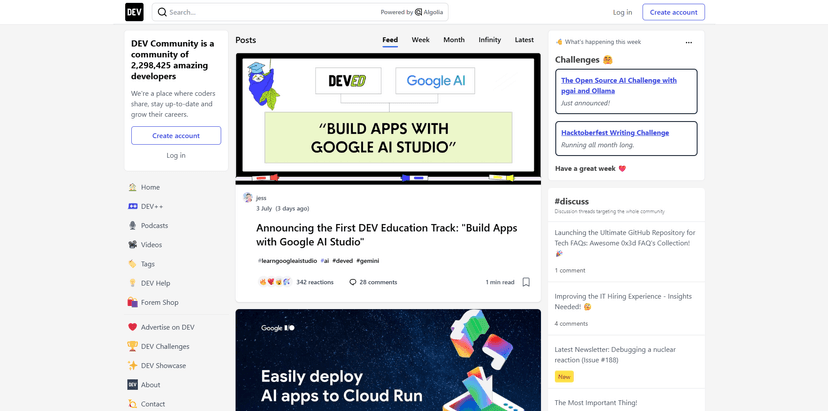Click the 28 comments link
Screen dimensions: 828x411
pyautogui.click(x=373, y=282)
